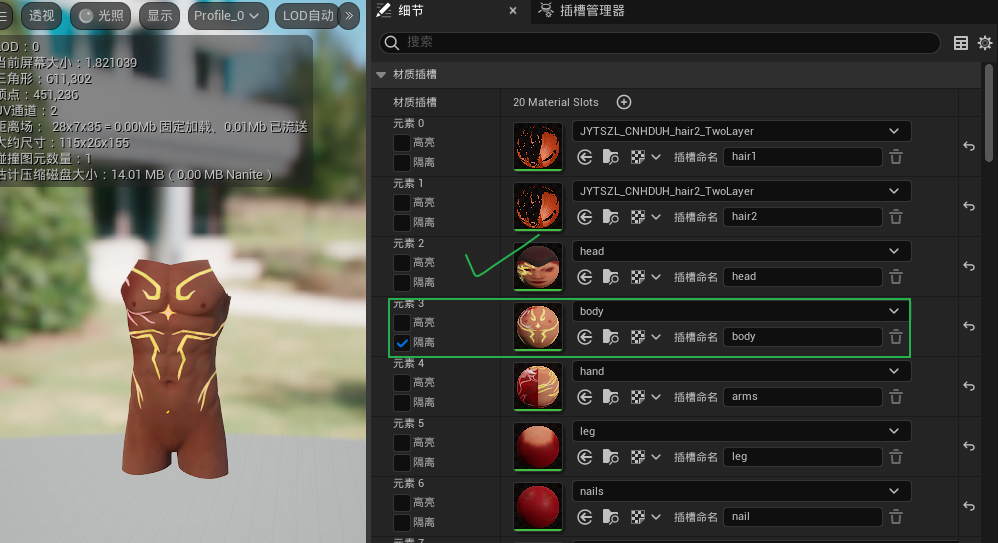Open hand material dropdown

coord(741,371)
